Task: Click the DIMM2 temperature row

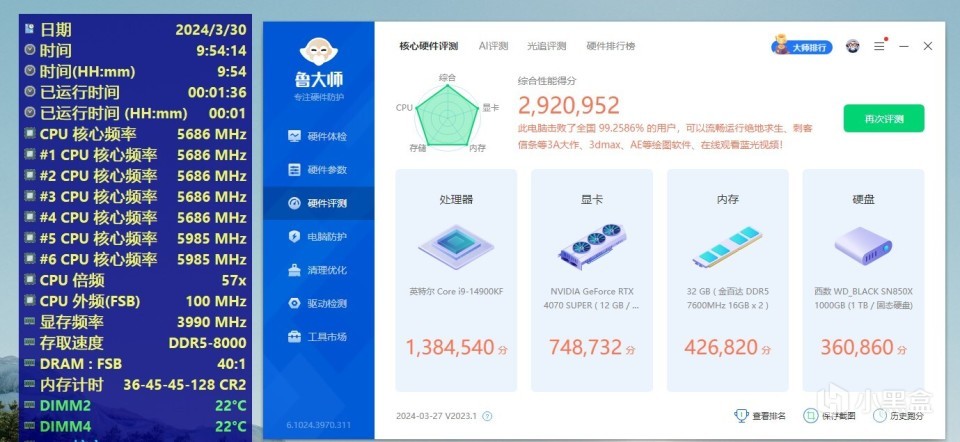Action: click(135, 405)
